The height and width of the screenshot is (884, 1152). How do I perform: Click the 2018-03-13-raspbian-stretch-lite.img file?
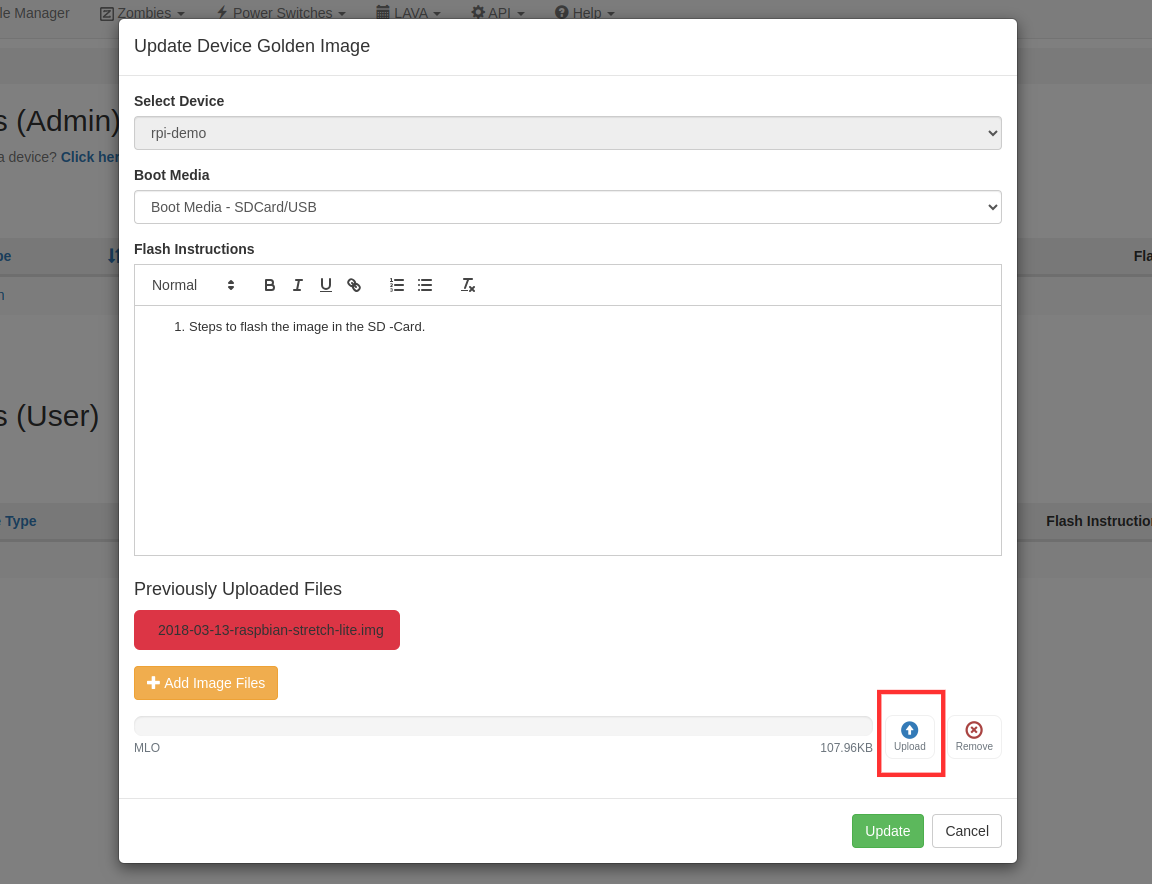pos(267,630)
